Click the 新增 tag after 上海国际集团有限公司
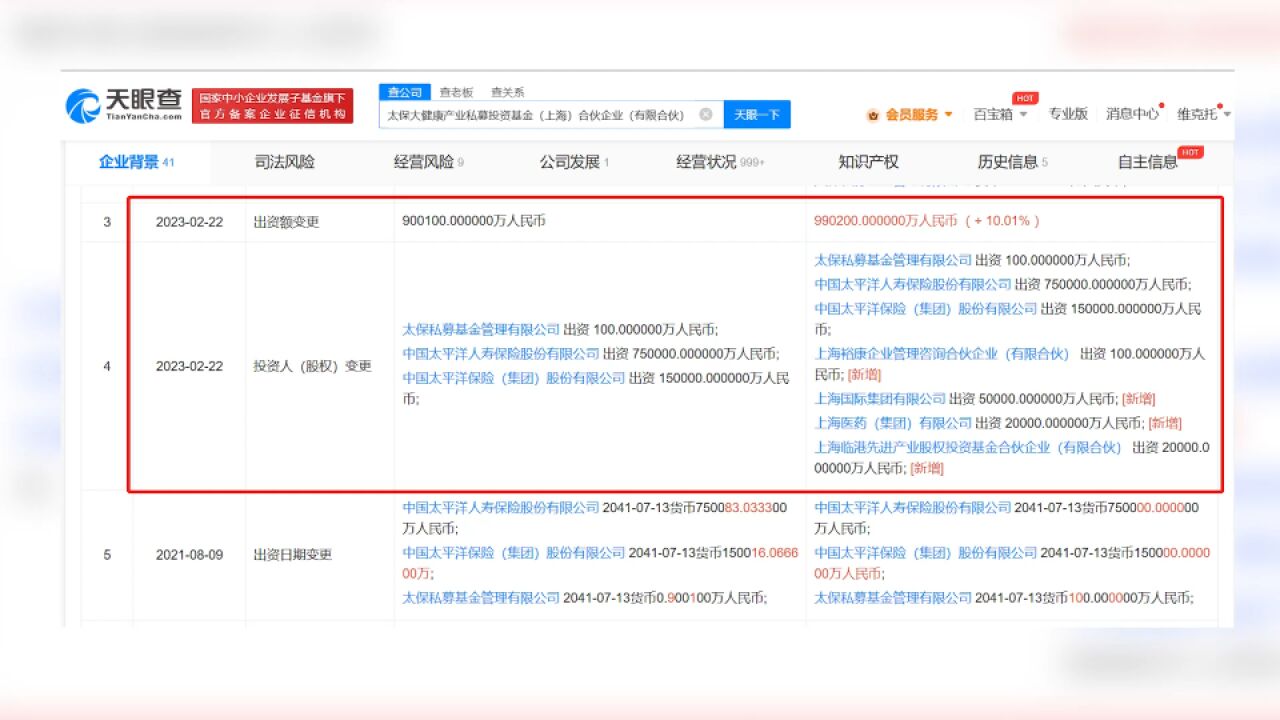This screenshot has width=1280, height=720. coord(1138,399)
